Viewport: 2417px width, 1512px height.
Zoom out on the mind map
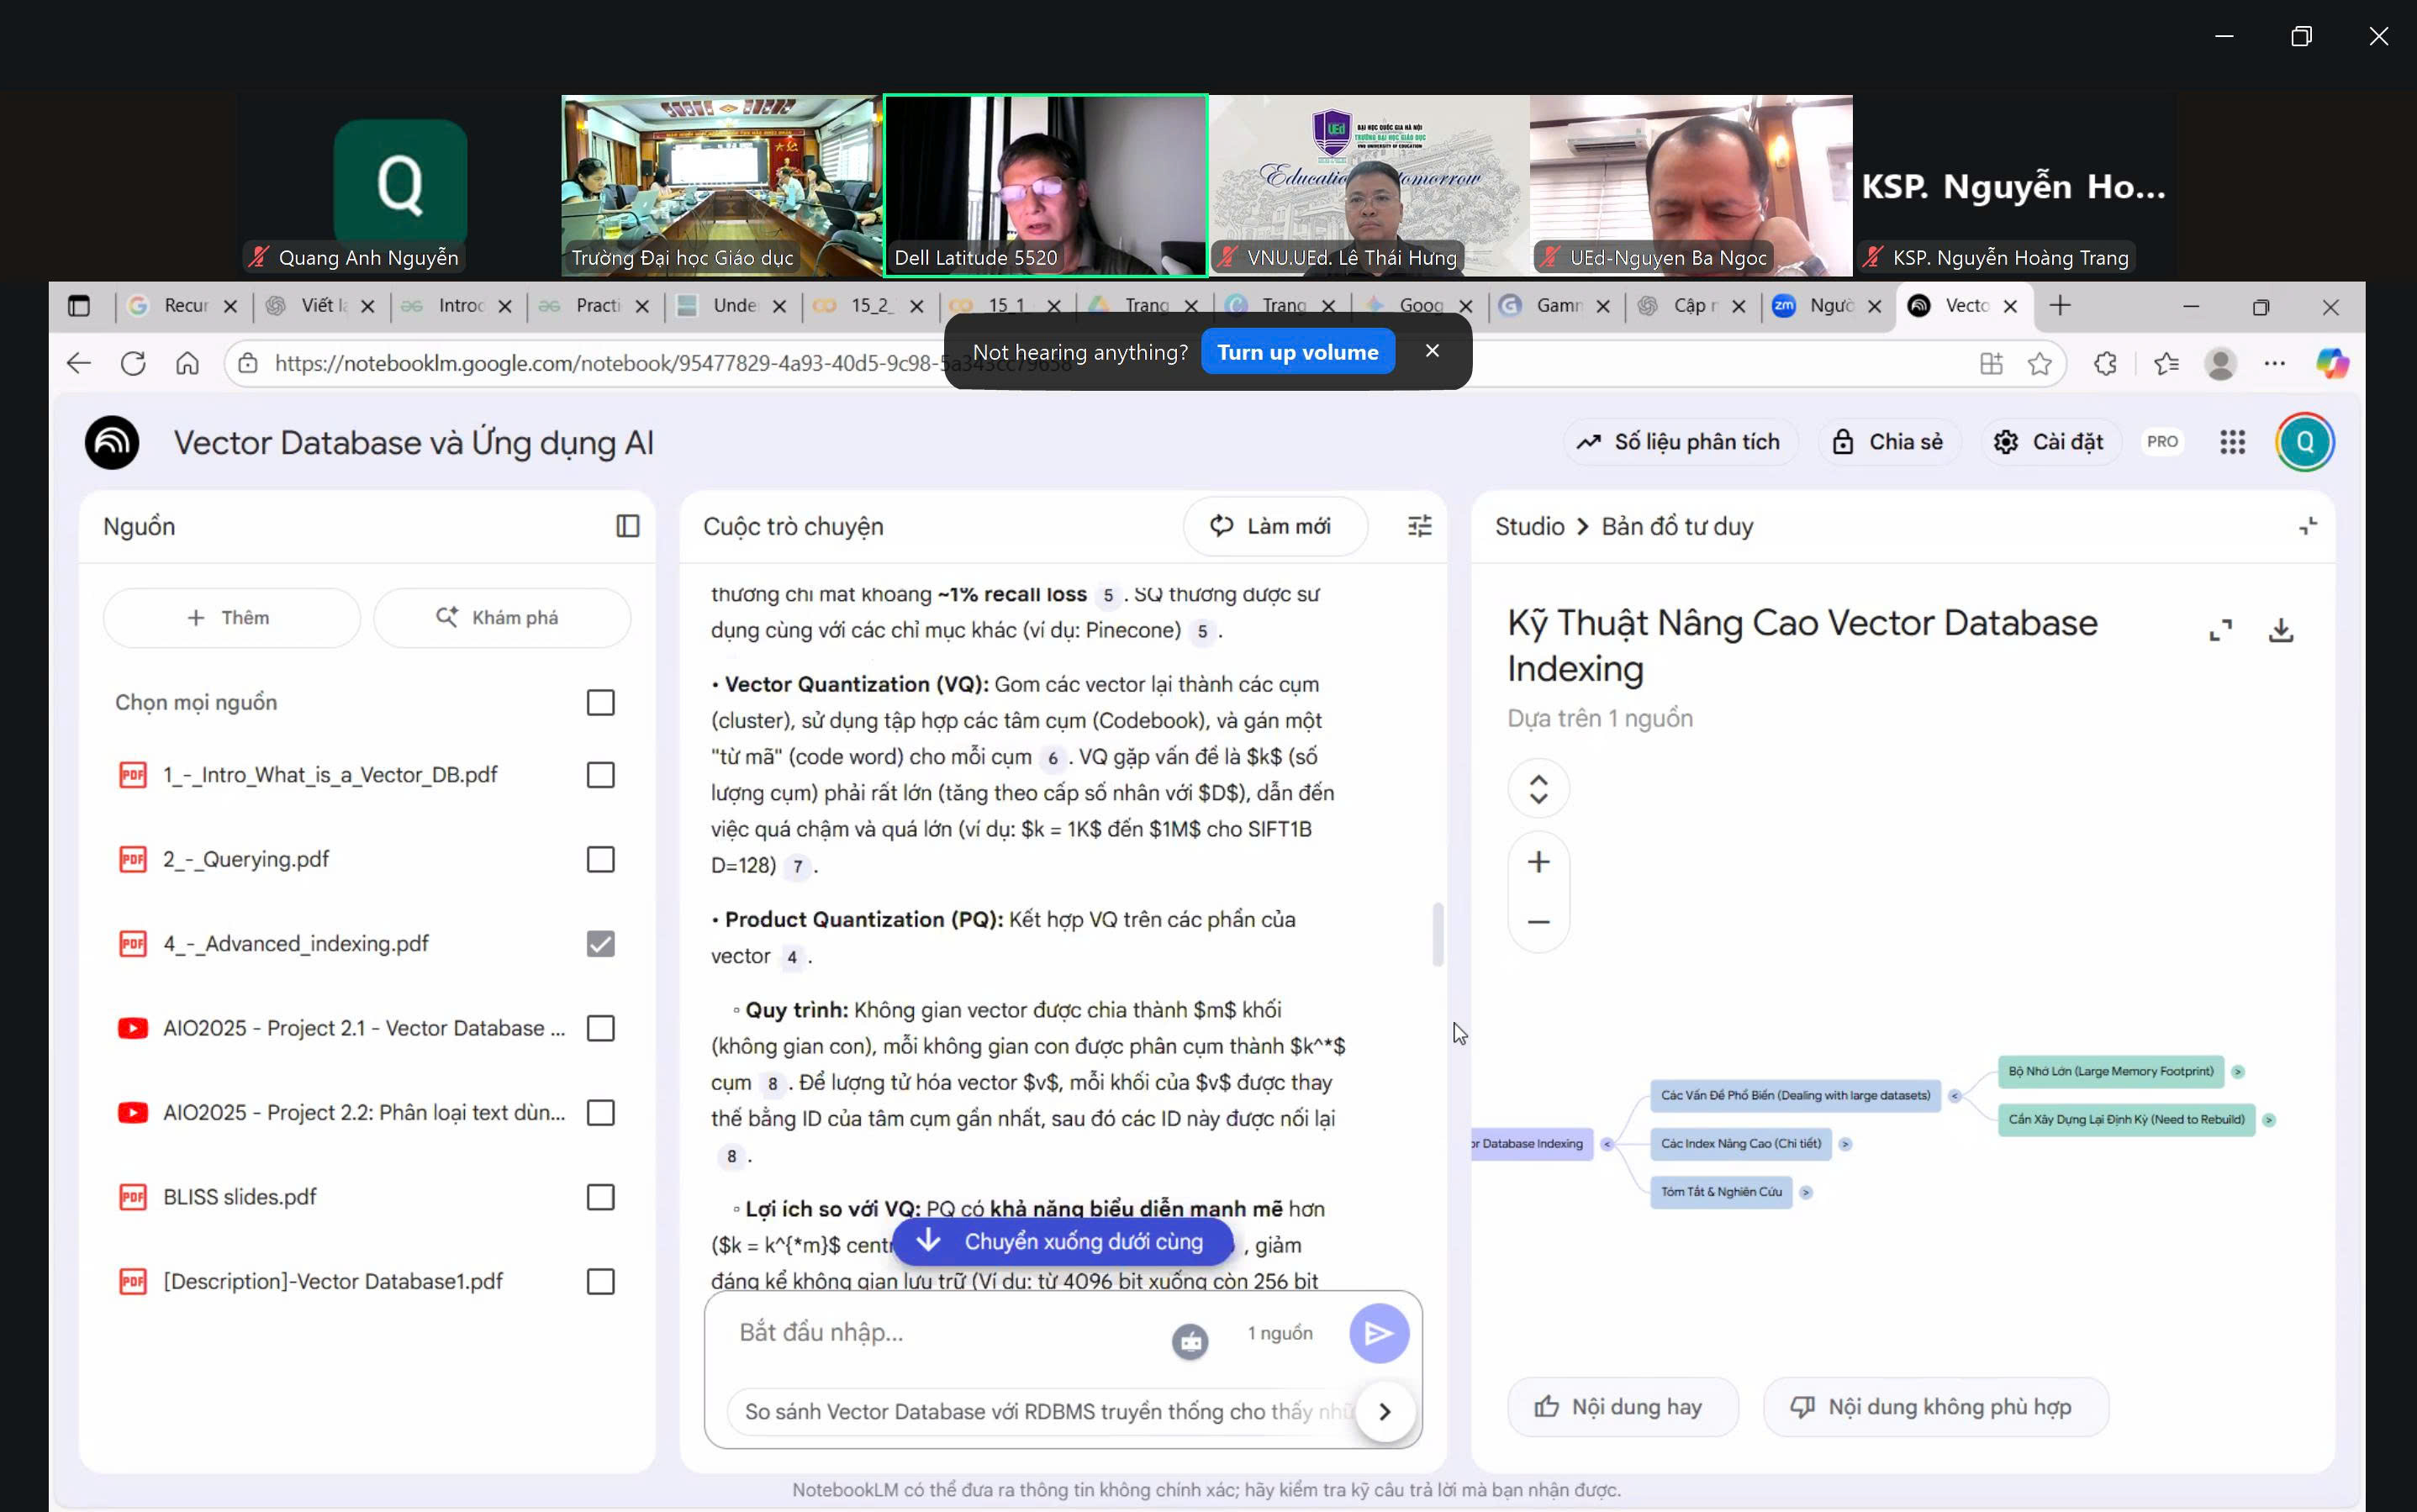[x=1538, y=921]
